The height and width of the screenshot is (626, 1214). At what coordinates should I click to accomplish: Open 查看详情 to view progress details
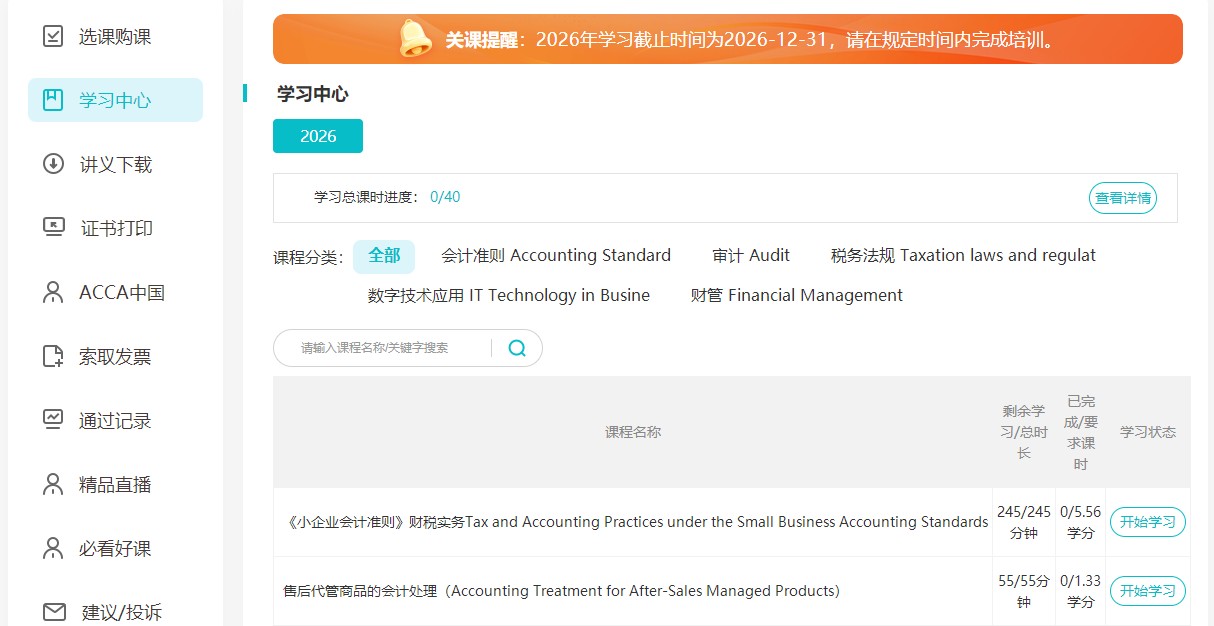(1122, 198)
